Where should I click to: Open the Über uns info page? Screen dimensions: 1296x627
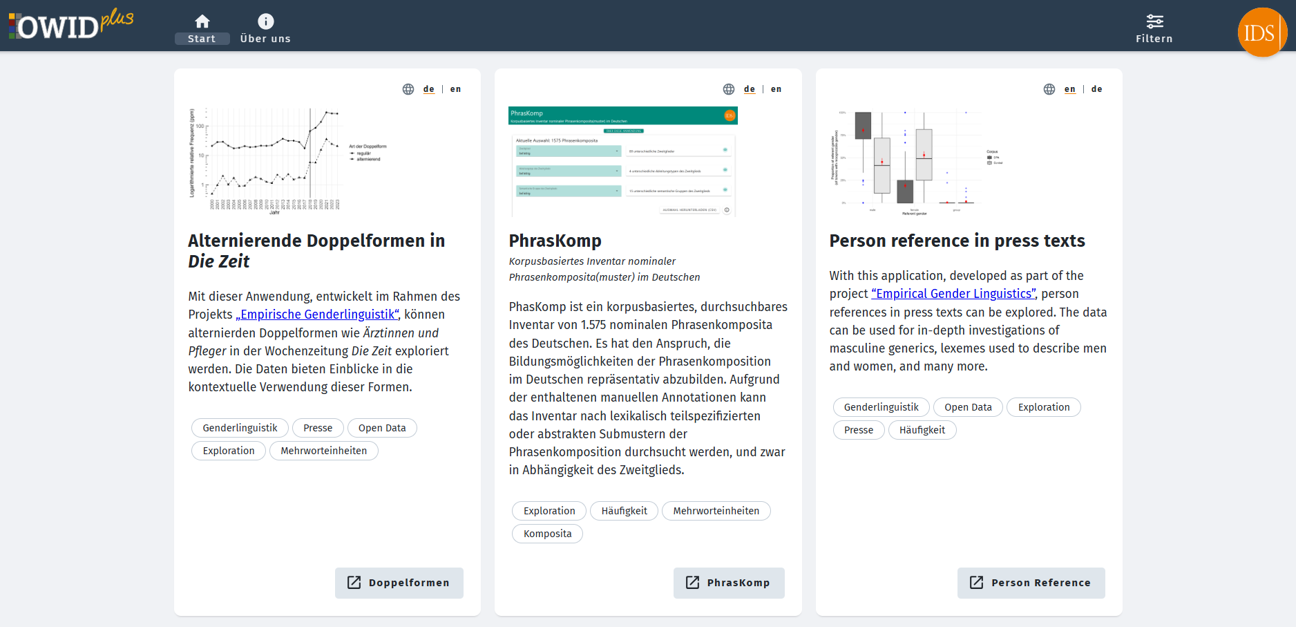(265, 28)
